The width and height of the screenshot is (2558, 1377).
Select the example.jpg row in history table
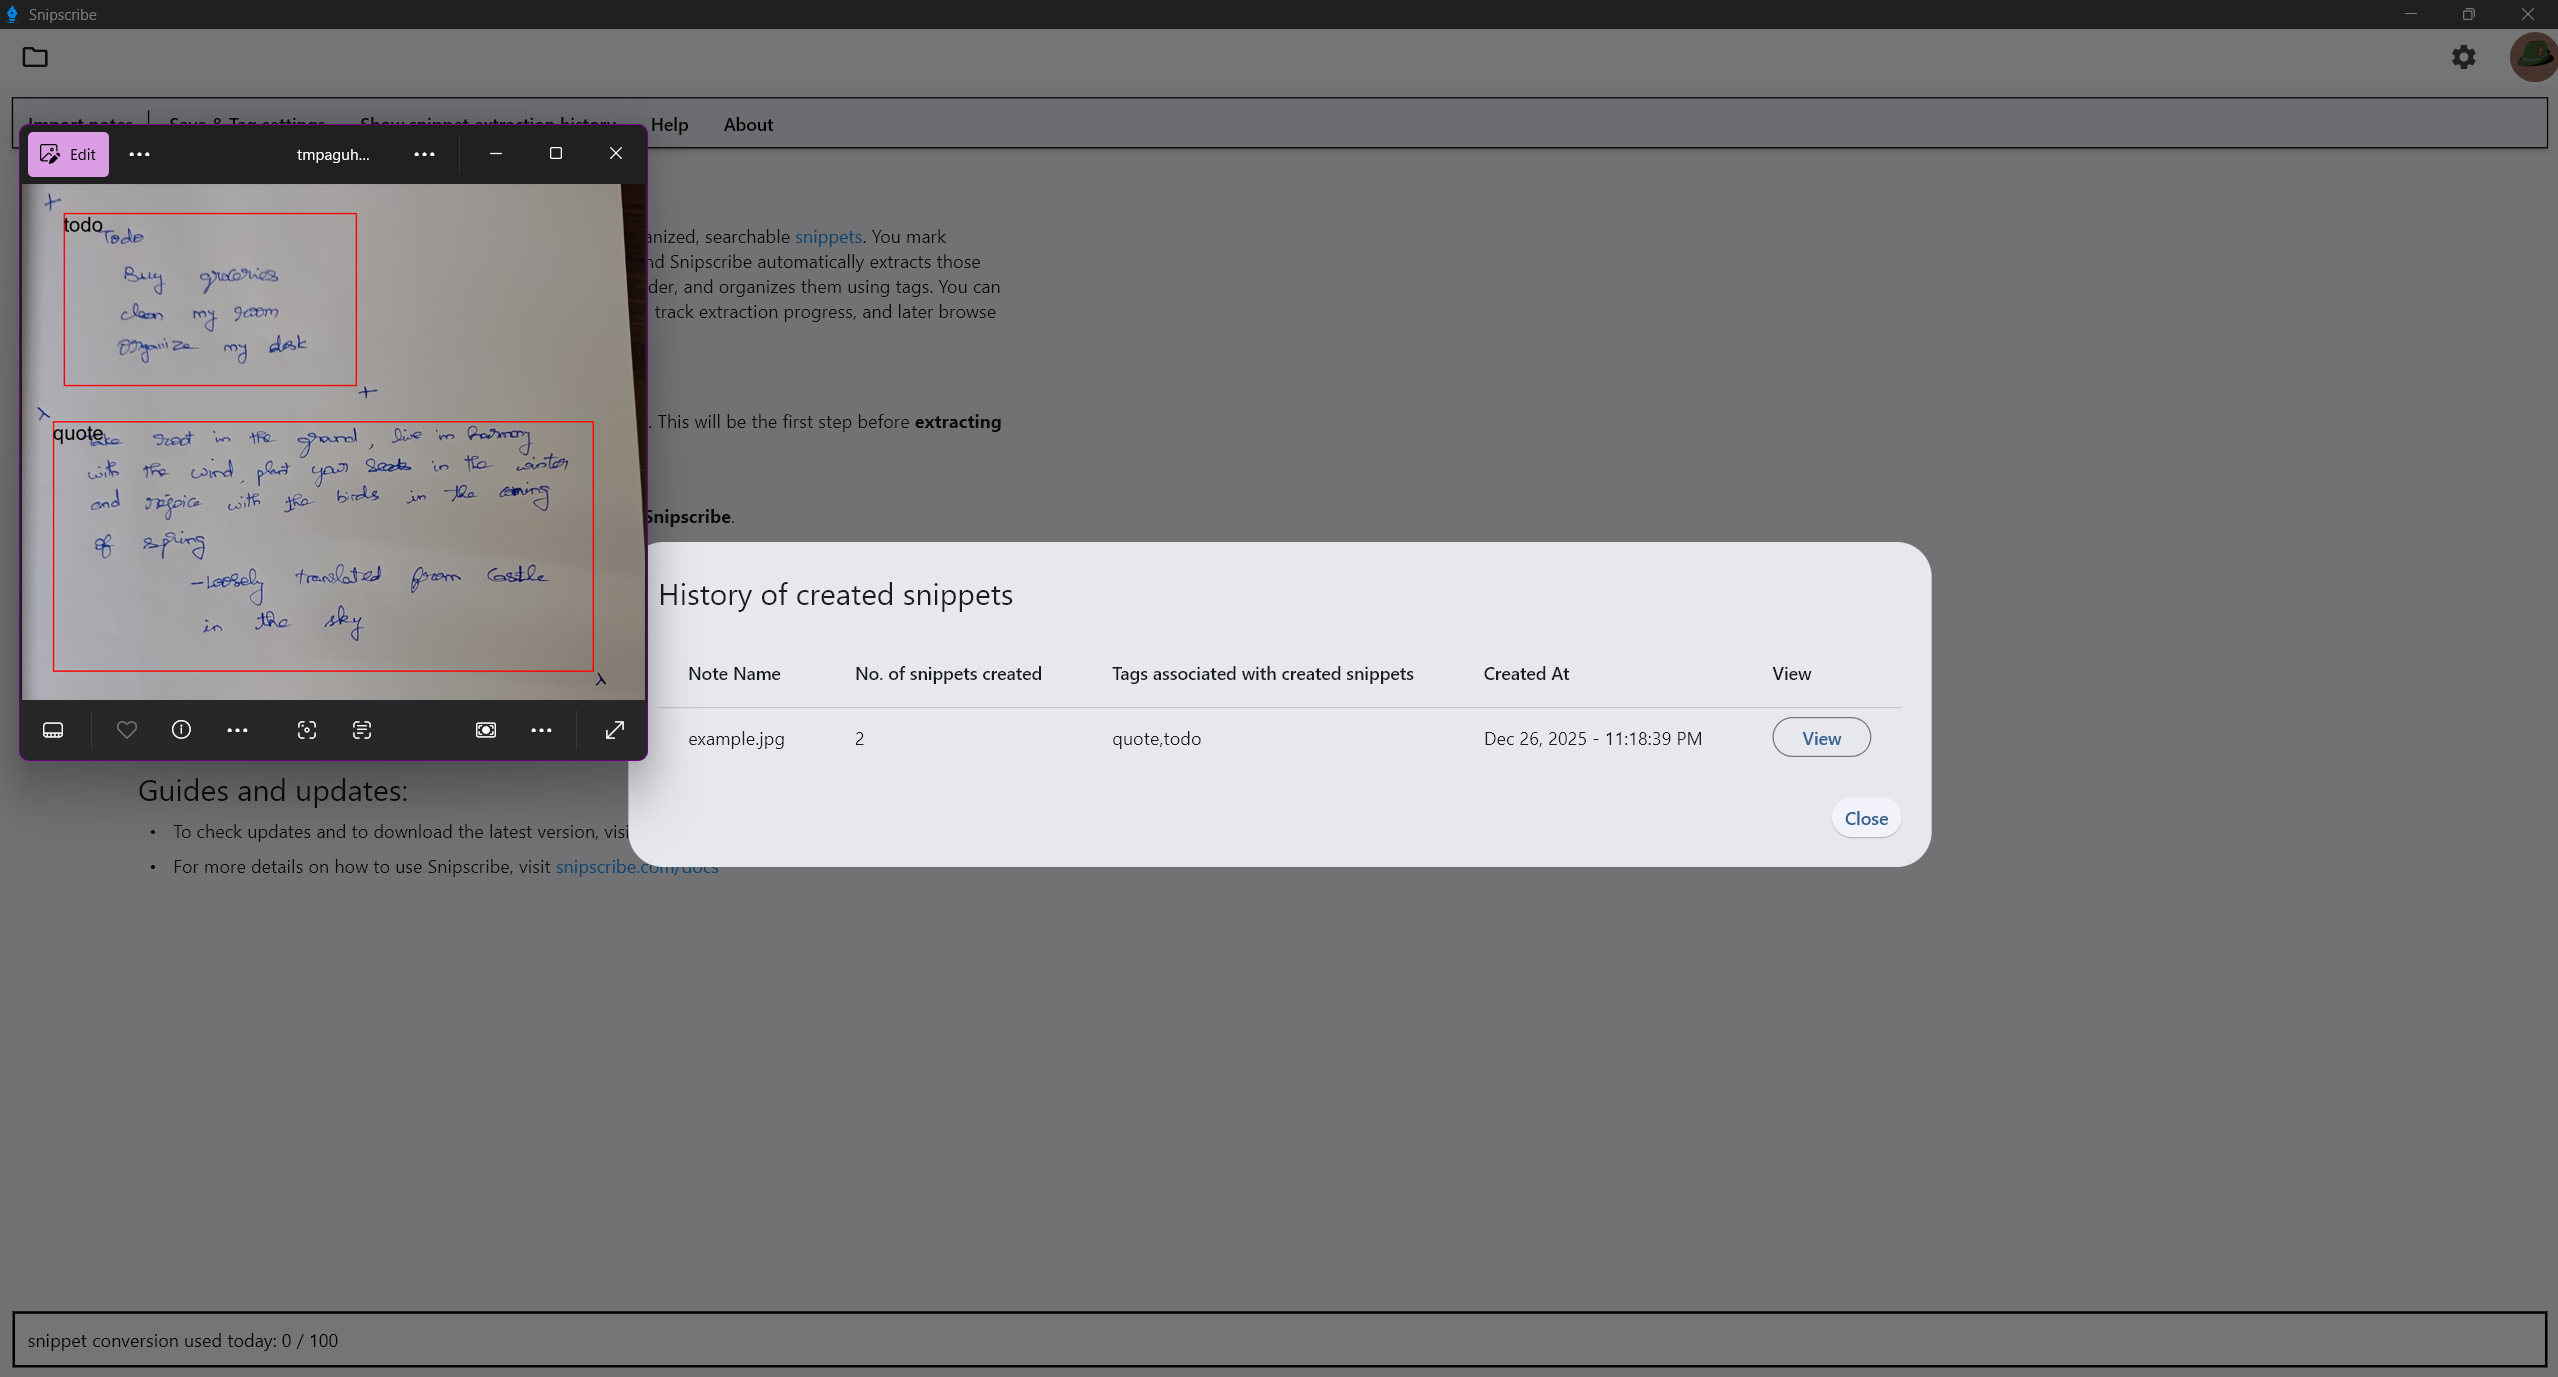pos(736,738)
